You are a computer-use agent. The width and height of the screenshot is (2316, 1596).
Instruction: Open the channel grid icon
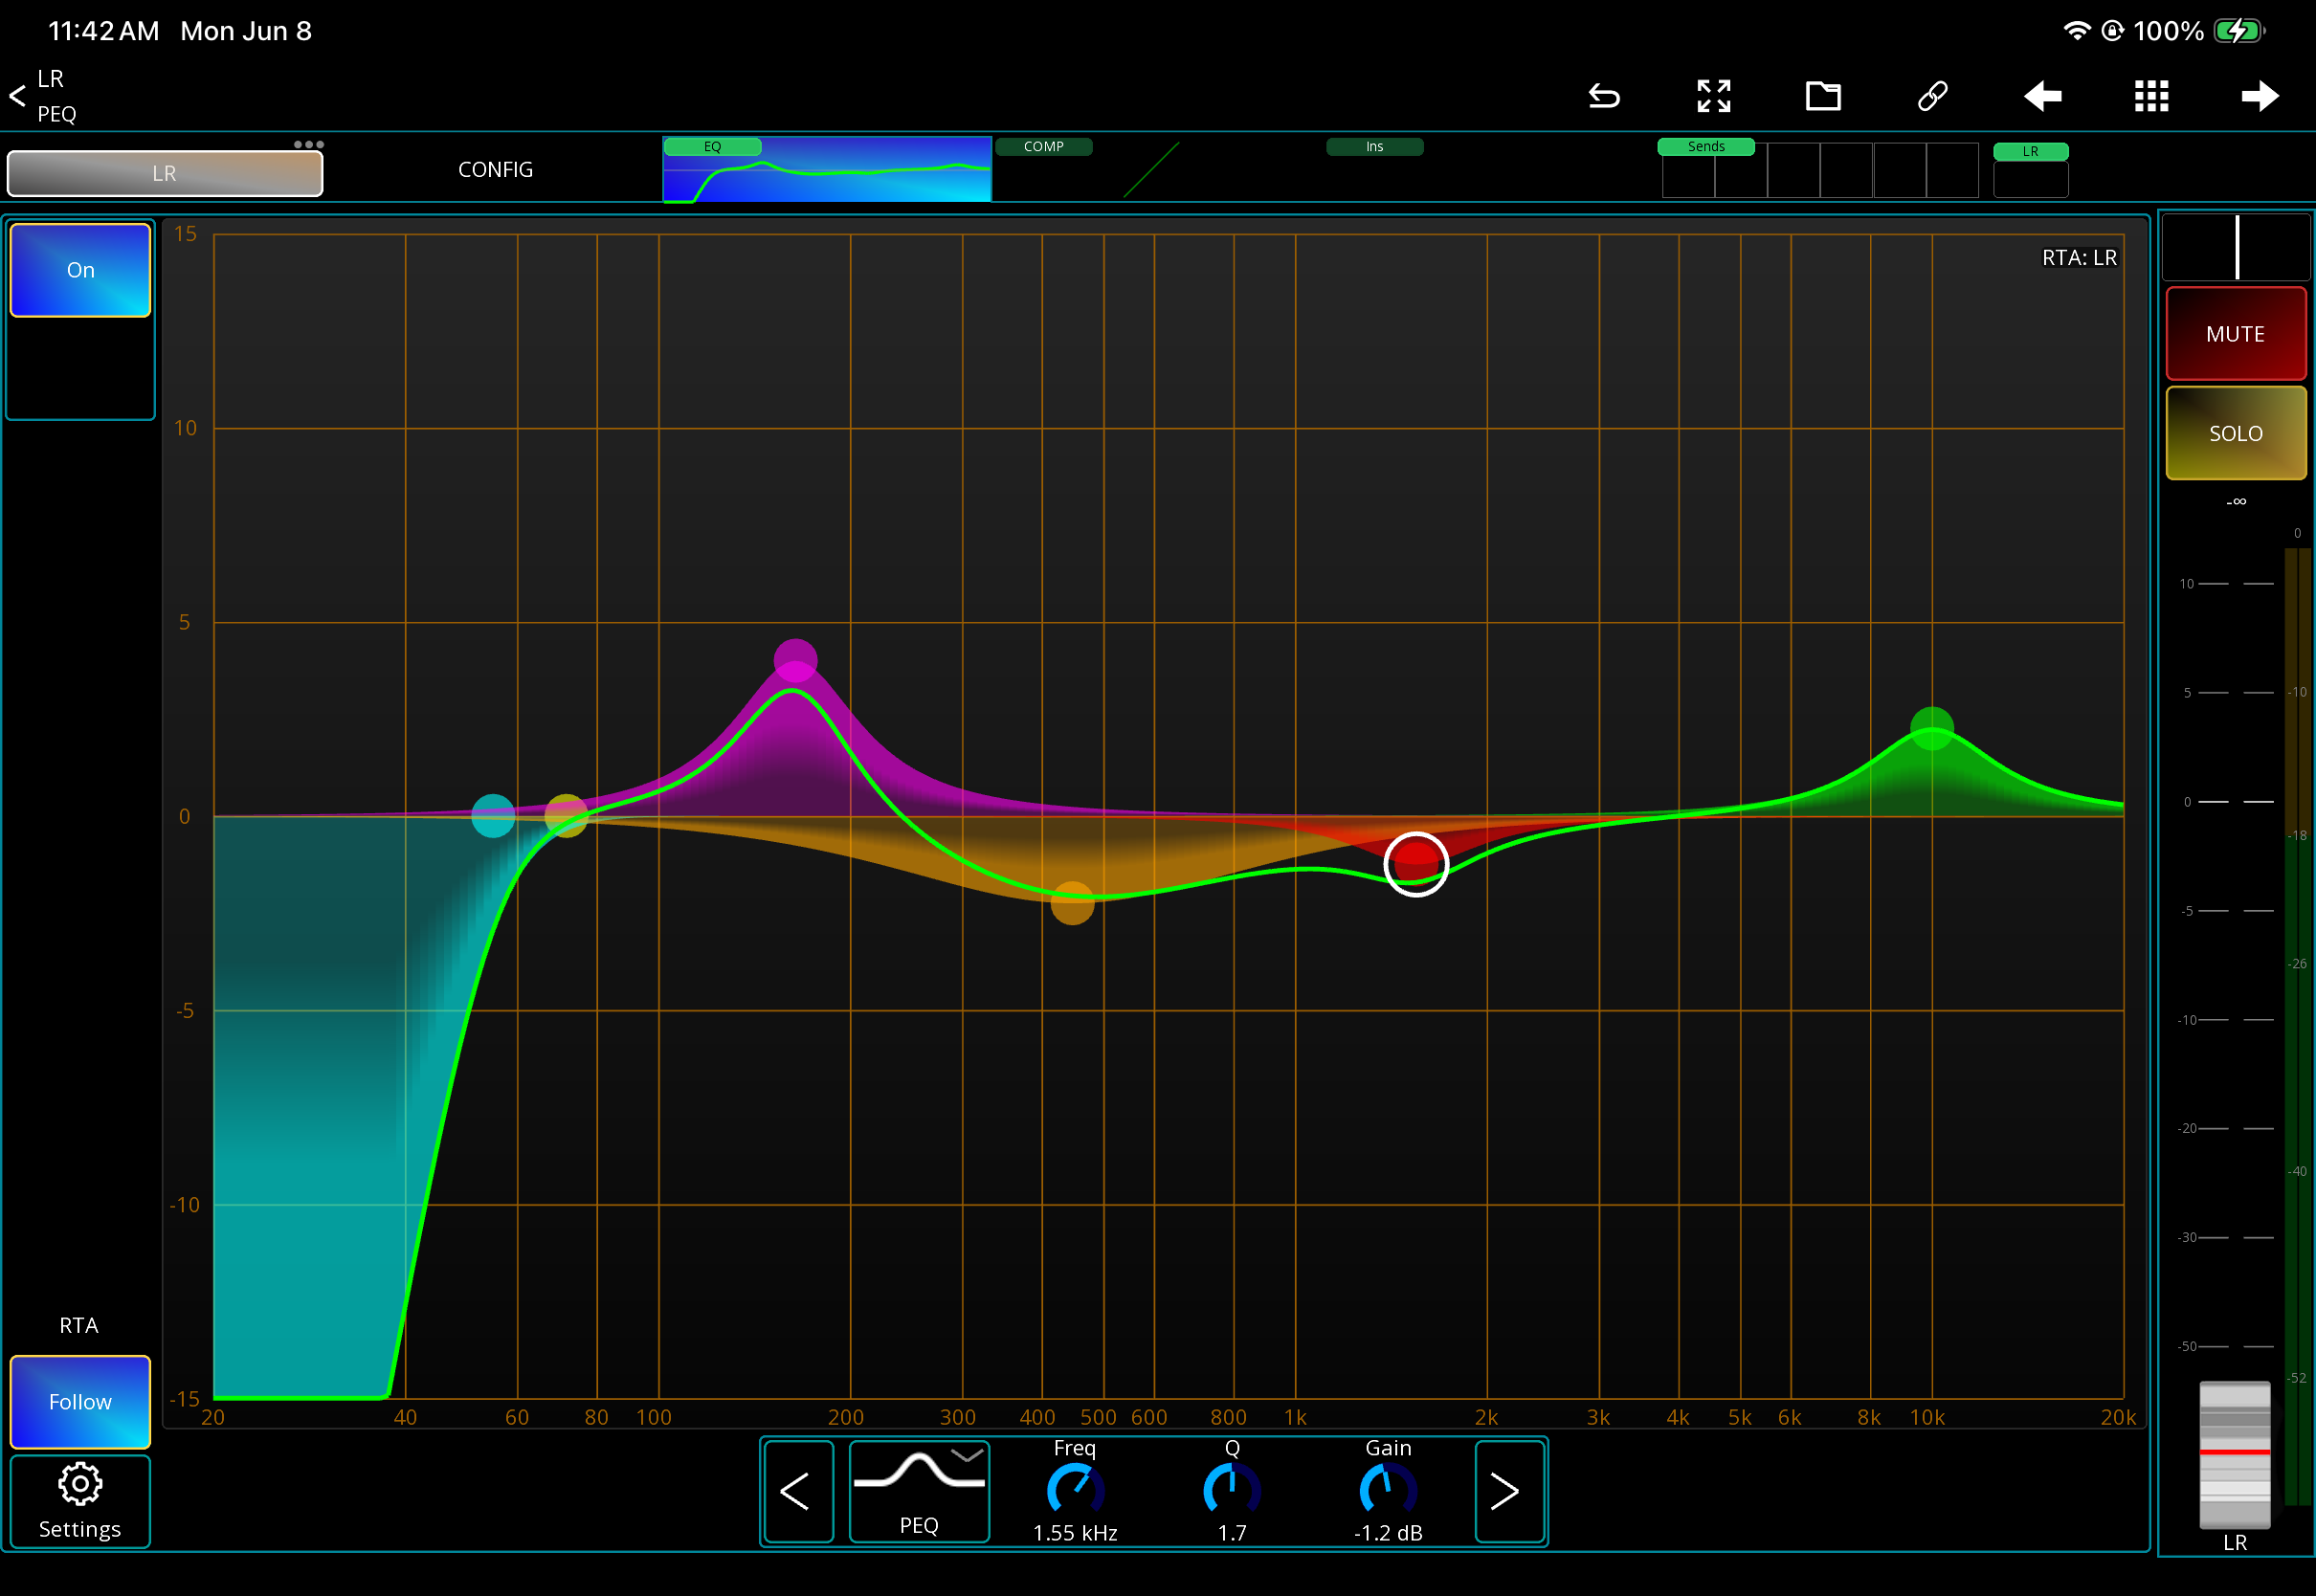(x=2151, y=96)
